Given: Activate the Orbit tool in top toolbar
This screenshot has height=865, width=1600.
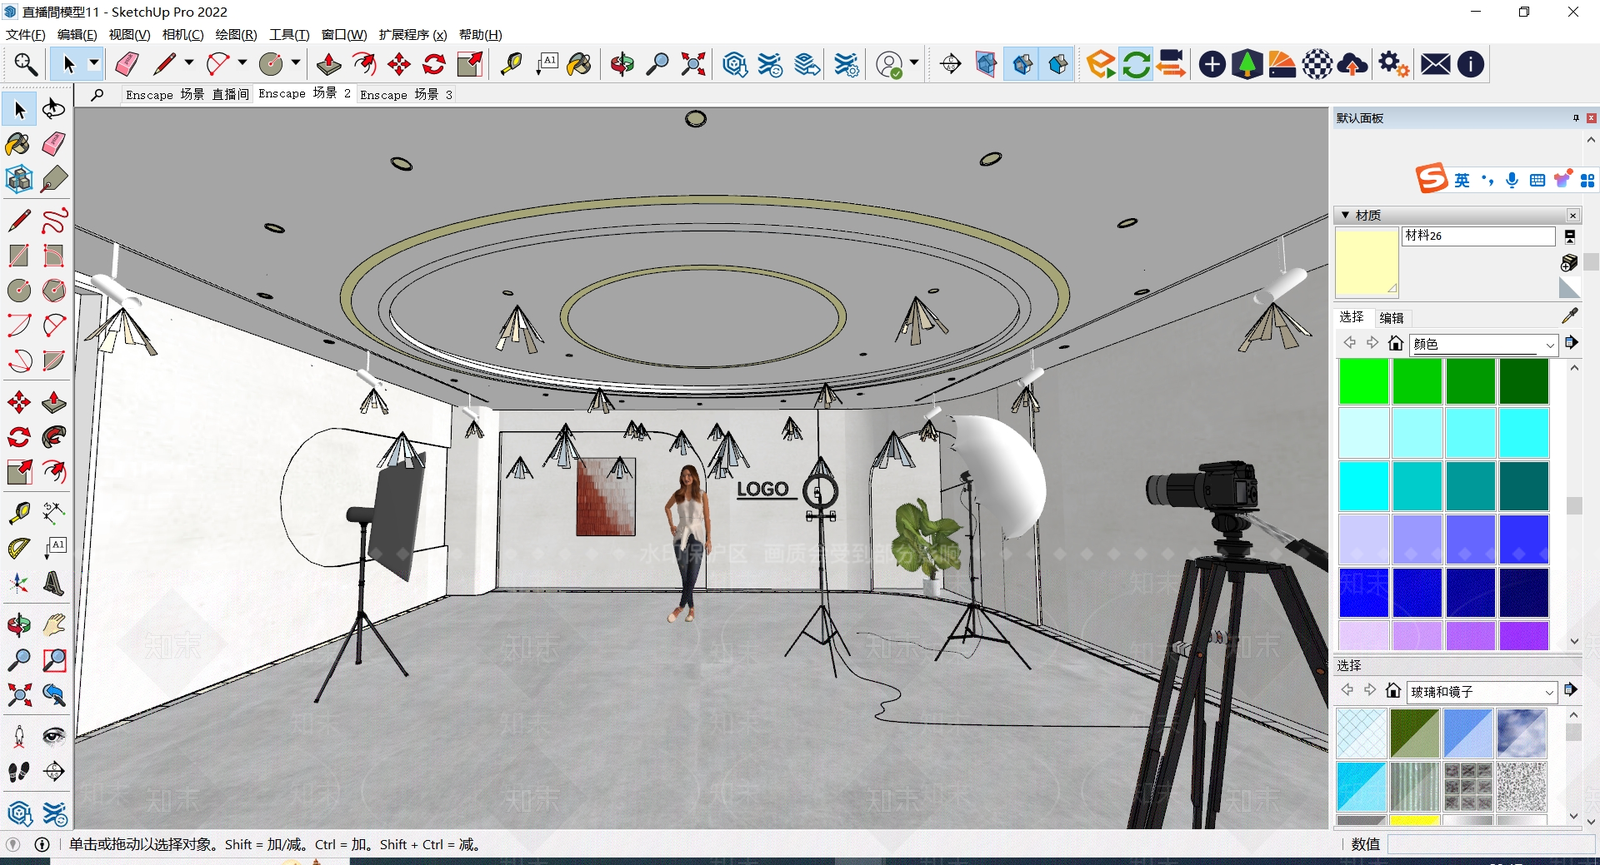Looking at the screenshot, I should coord(622,64).
